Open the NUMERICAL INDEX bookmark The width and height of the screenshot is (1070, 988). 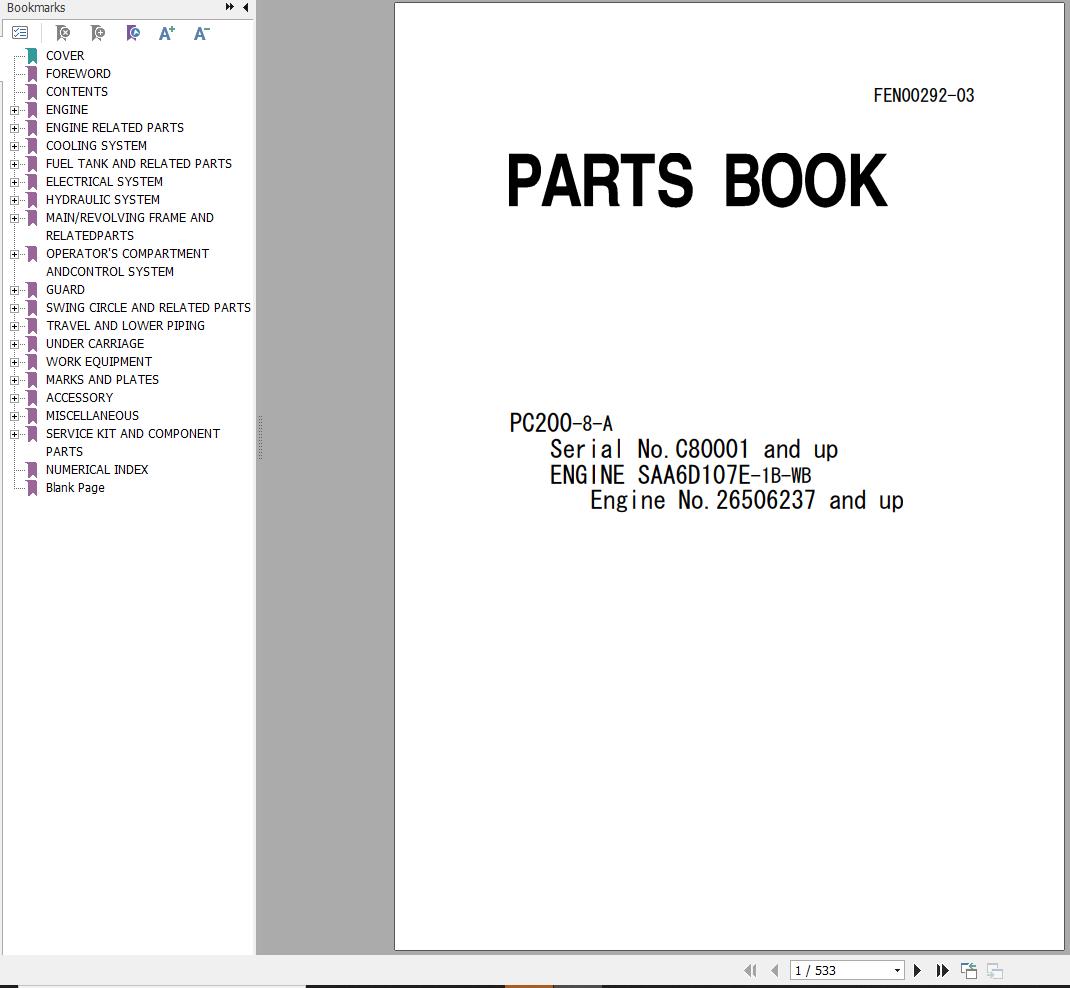tap(97, 470)
